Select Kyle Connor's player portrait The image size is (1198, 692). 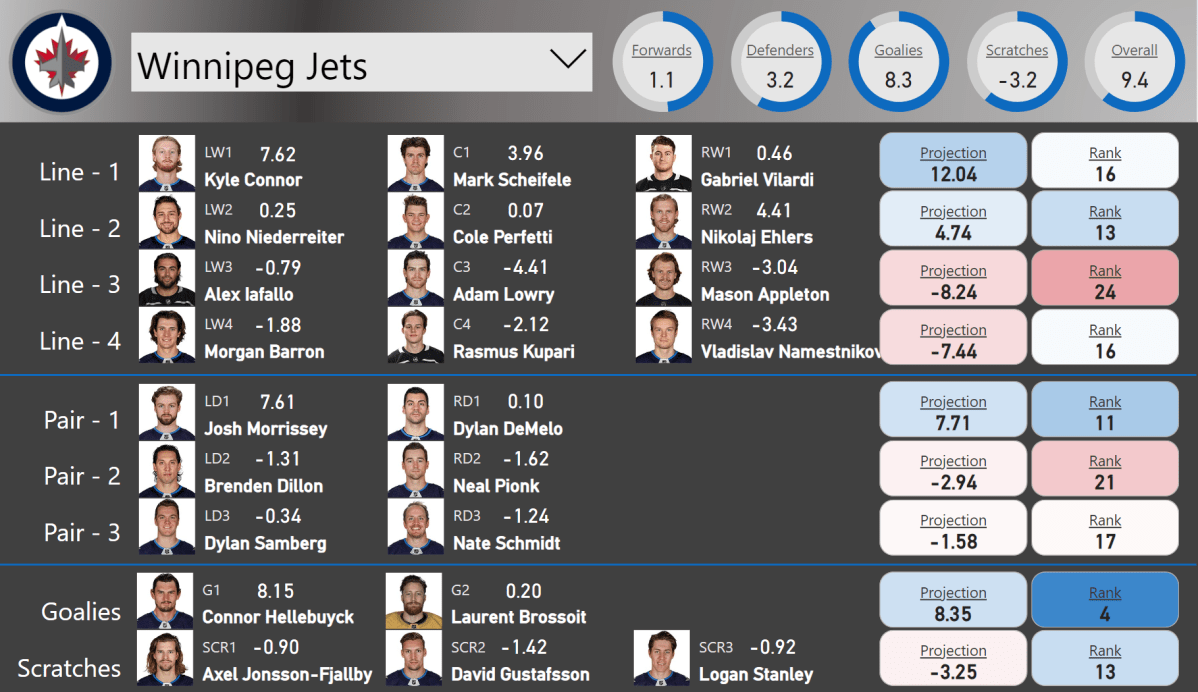166,163
